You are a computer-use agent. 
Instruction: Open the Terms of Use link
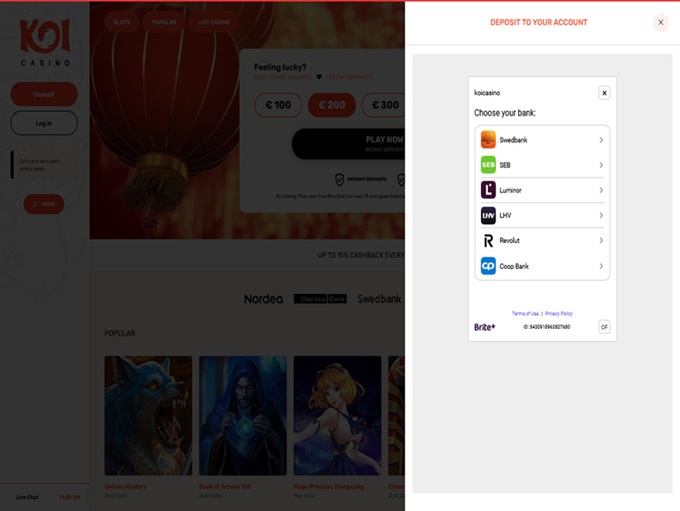click(525, 313)
